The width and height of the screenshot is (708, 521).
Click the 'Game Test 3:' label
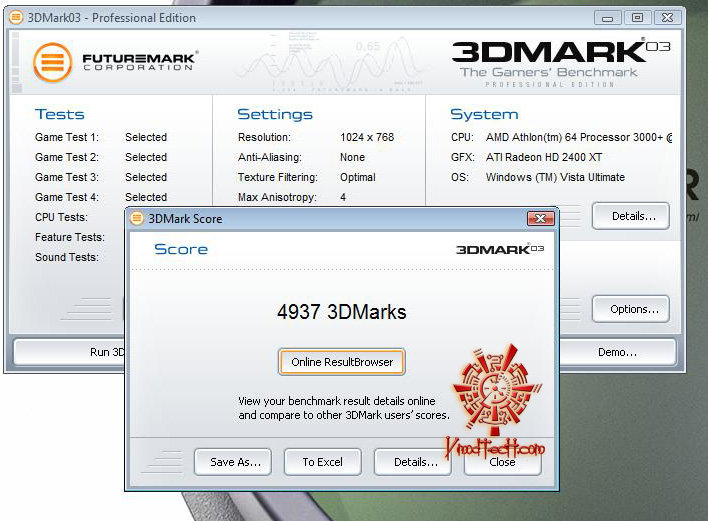67,177
